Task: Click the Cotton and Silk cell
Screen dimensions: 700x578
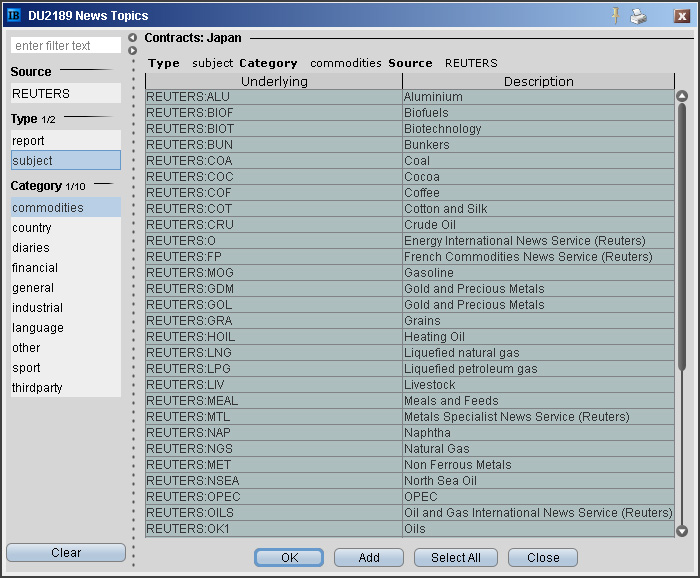Action: click(538, 209)
